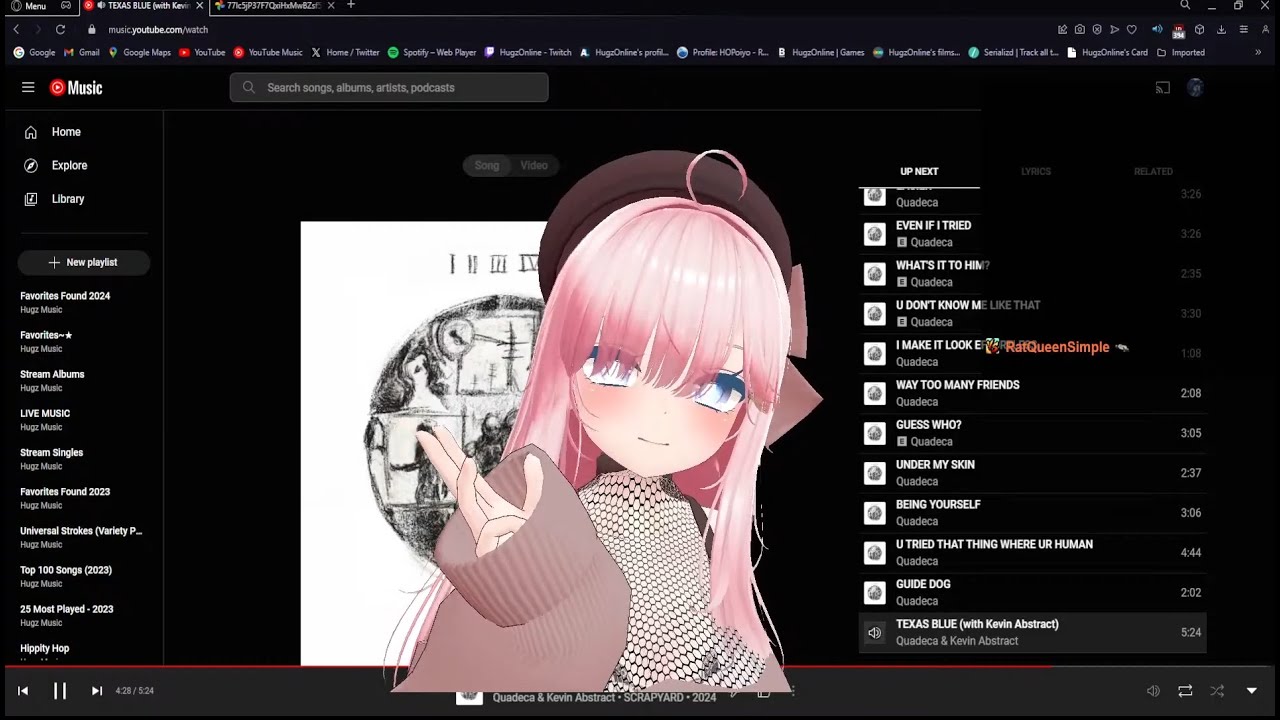Go back in browser history
This screenshot has width=1280, height=720.
(16, 30)
